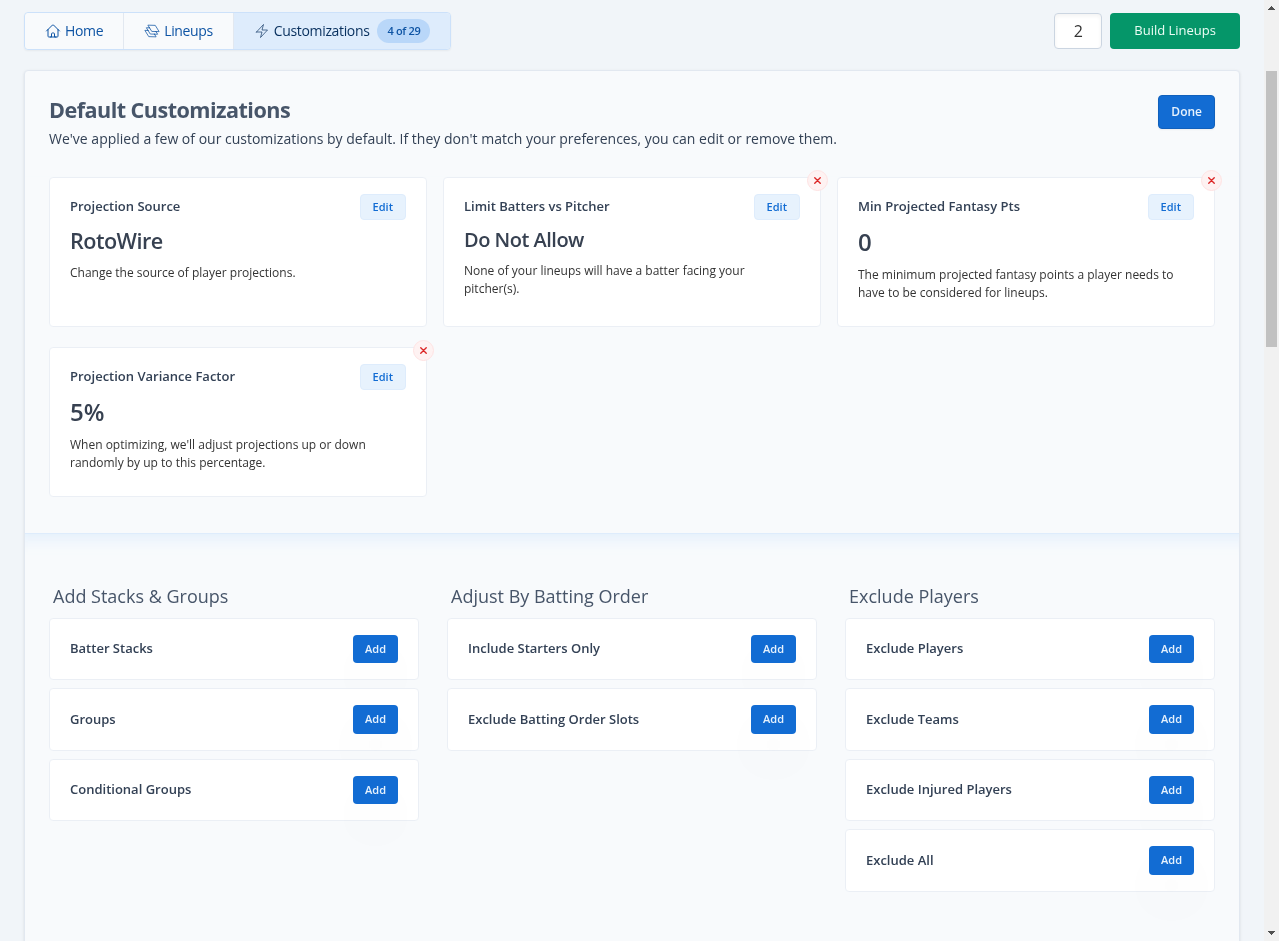The height and width of the screenshot is (941, 1279).
Task: Edit the Projection Variance Factor percentage
Action: [x=383, y=377]
